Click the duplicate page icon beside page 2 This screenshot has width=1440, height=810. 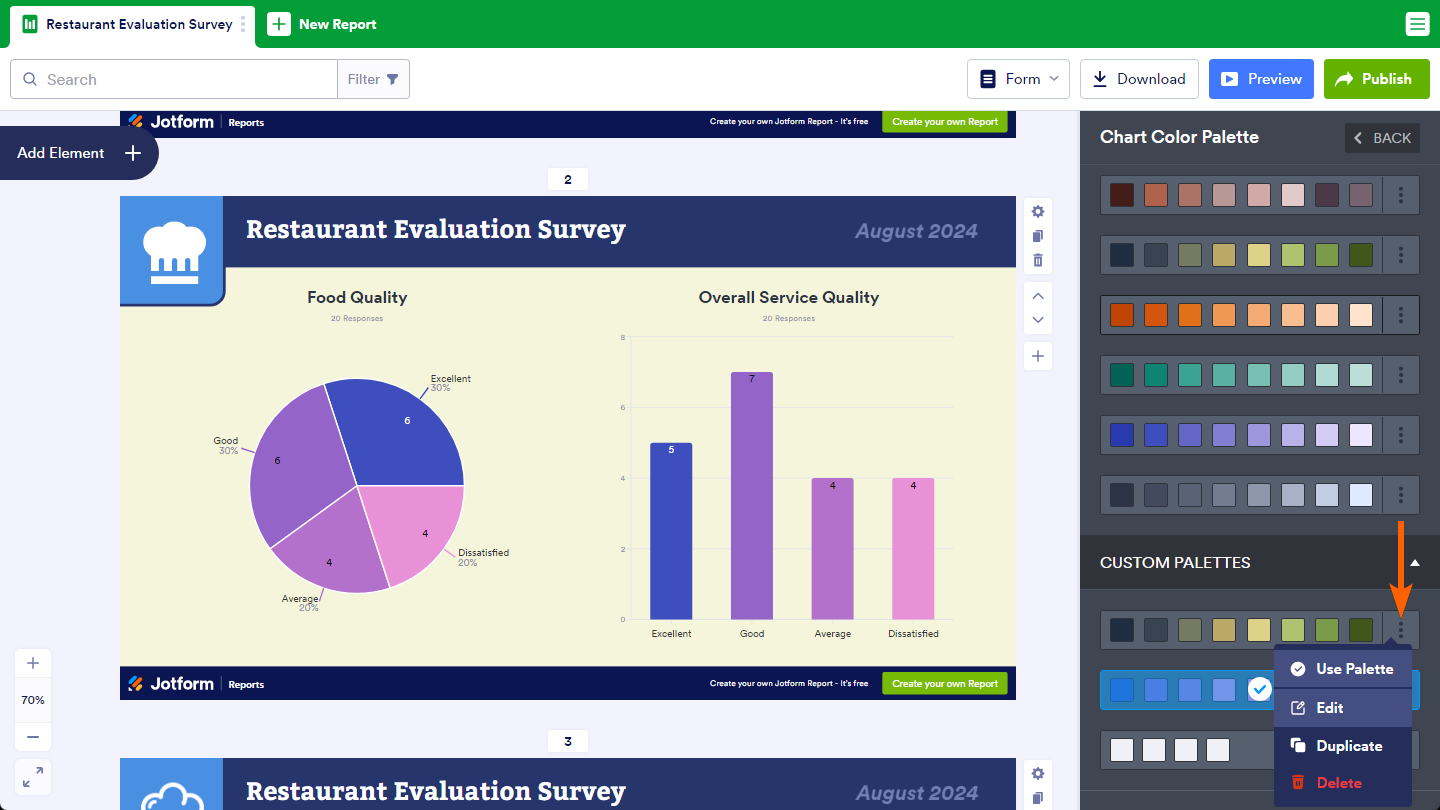click(x=1038, y=236)
